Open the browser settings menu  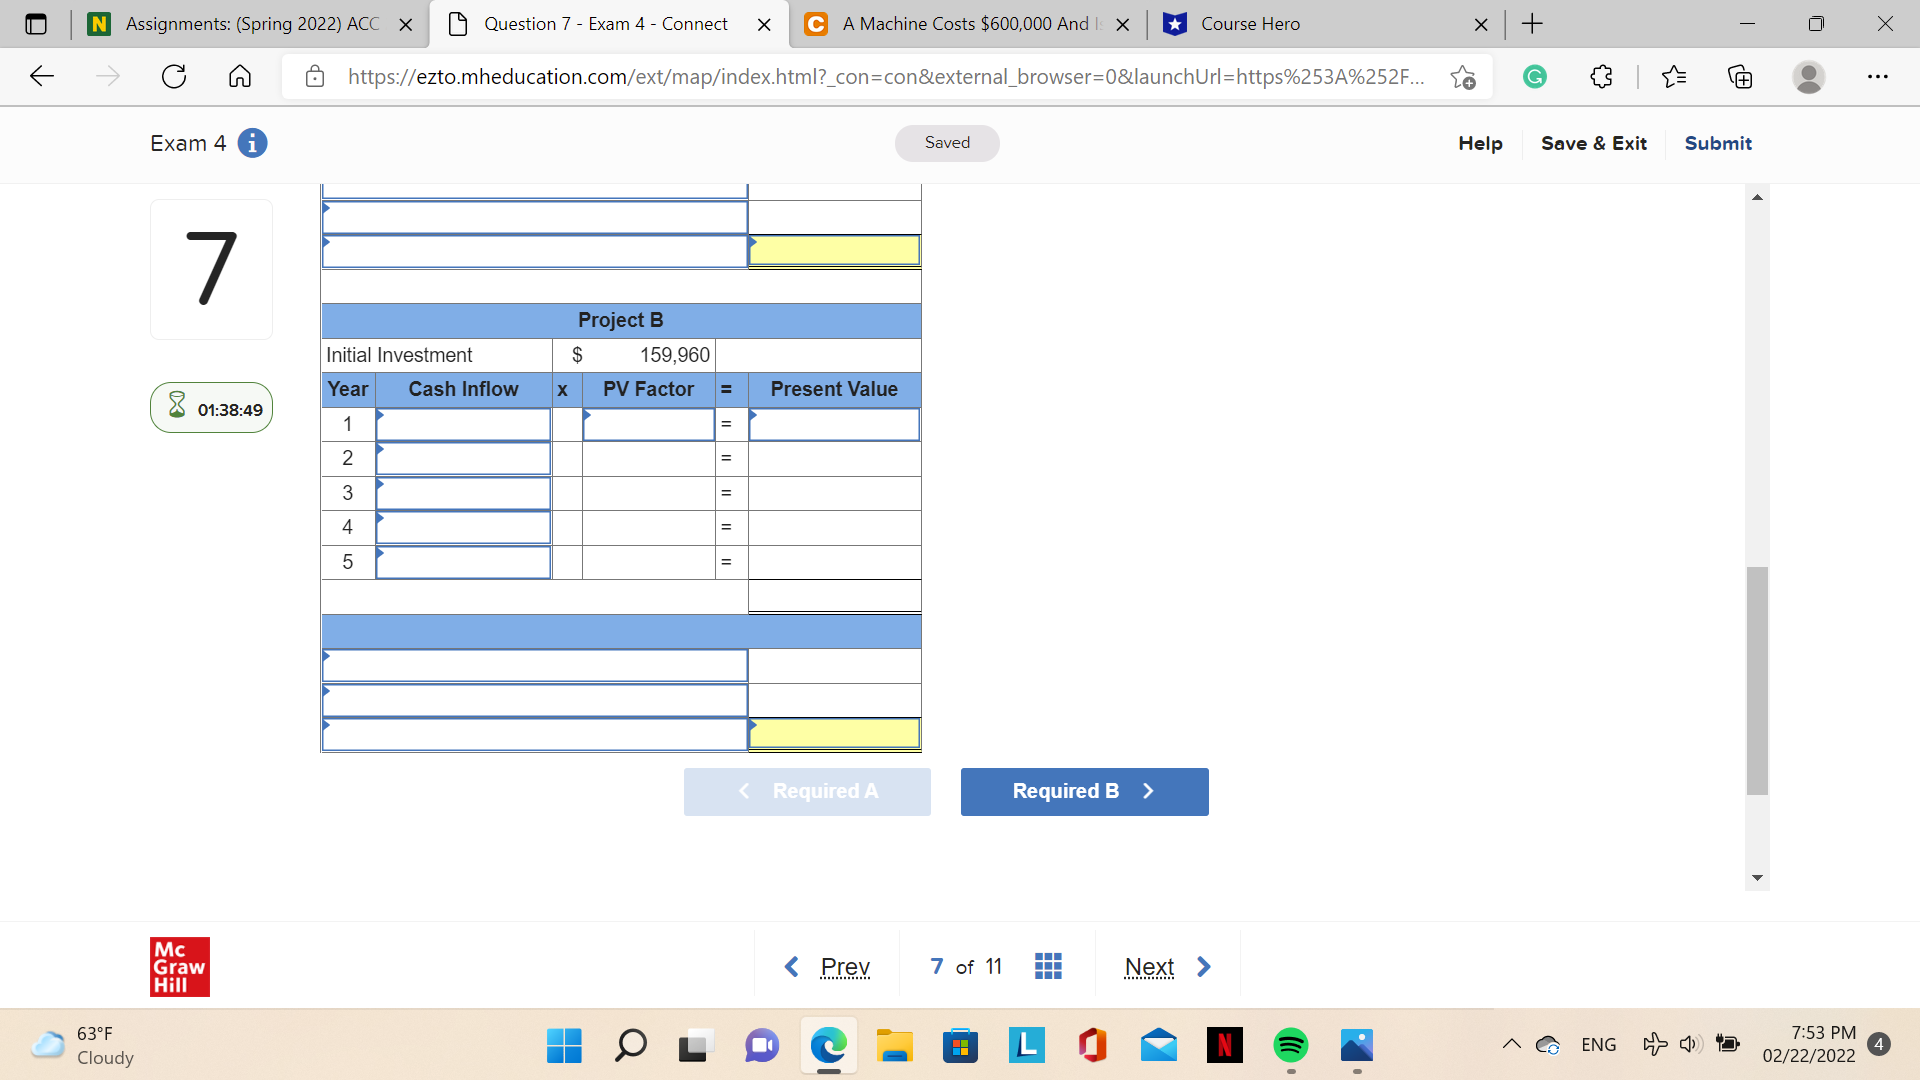click(x=1879, y=76)
